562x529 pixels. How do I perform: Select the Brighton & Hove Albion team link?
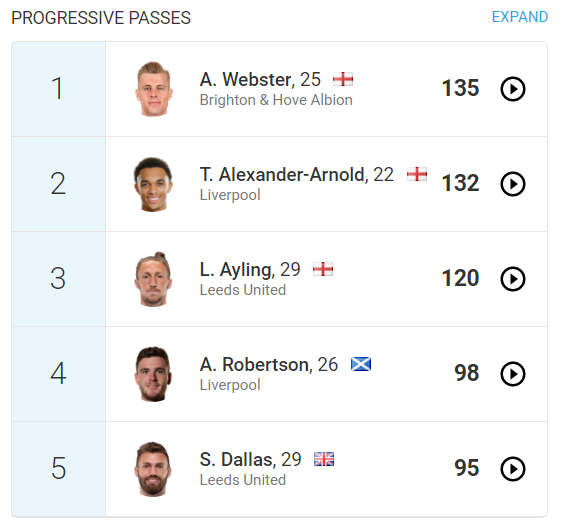[276, 100]
